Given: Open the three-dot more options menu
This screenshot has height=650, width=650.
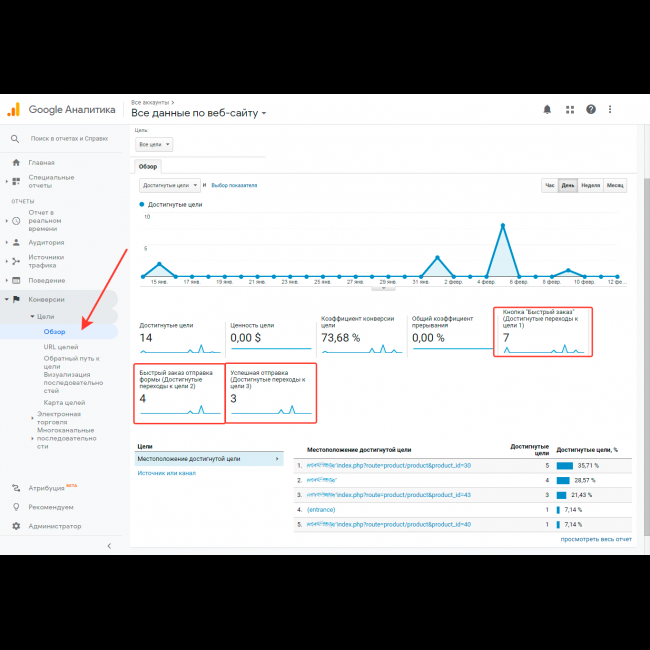Looking at the screenshot, I should pyautogui.click(x=611, y=109).
